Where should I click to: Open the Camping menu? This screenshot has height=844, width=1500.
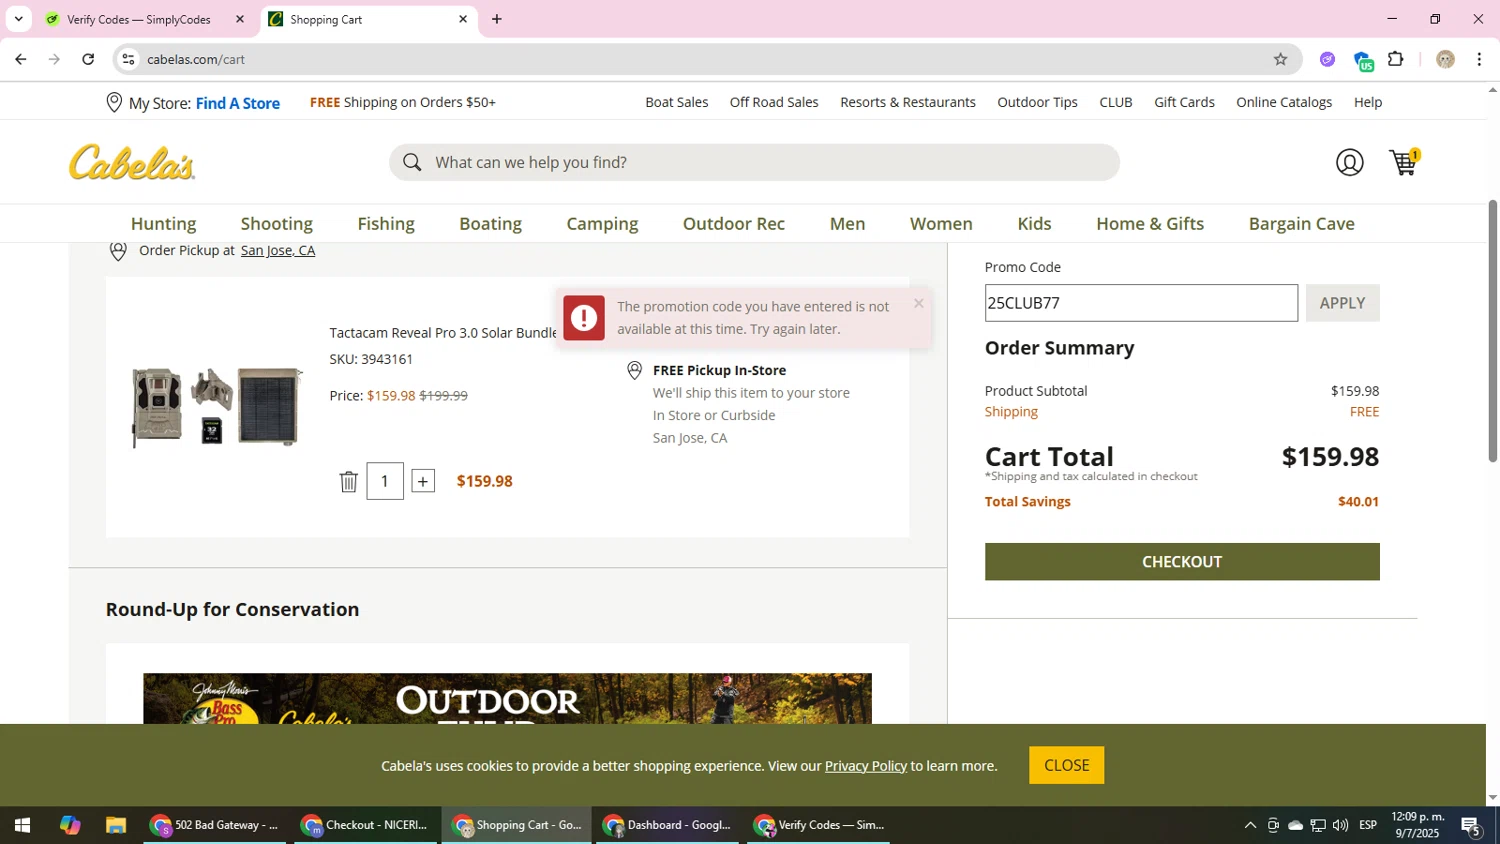tap(602, 224)
